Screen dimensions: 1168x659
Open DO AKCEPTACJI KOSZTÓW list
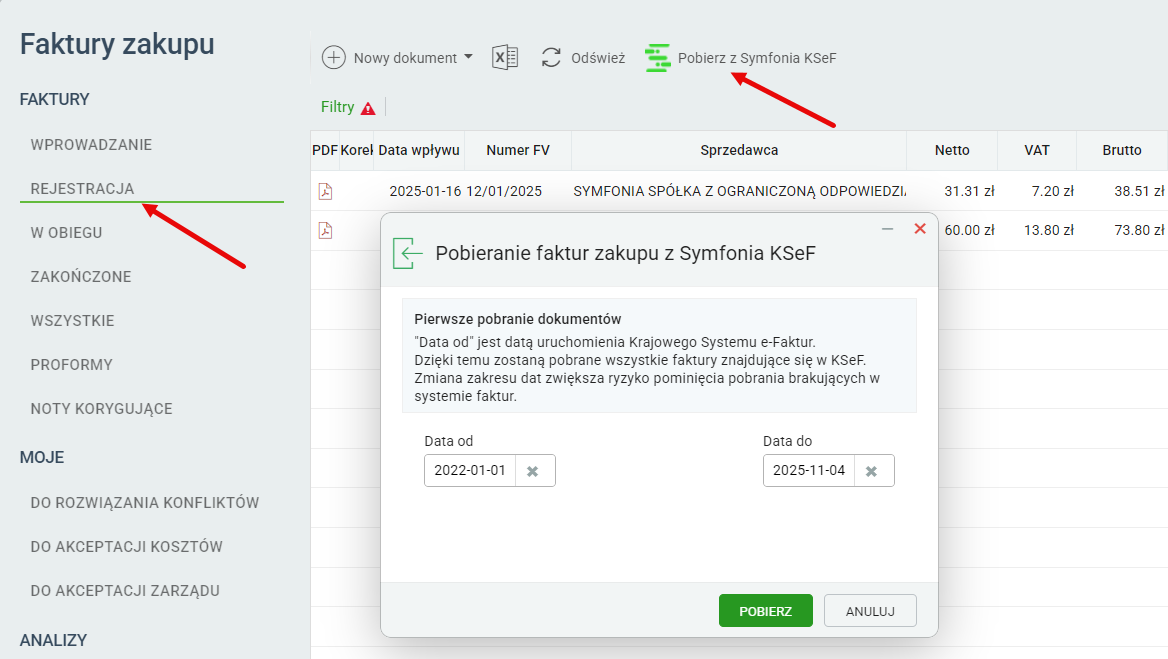click(127, 547)
